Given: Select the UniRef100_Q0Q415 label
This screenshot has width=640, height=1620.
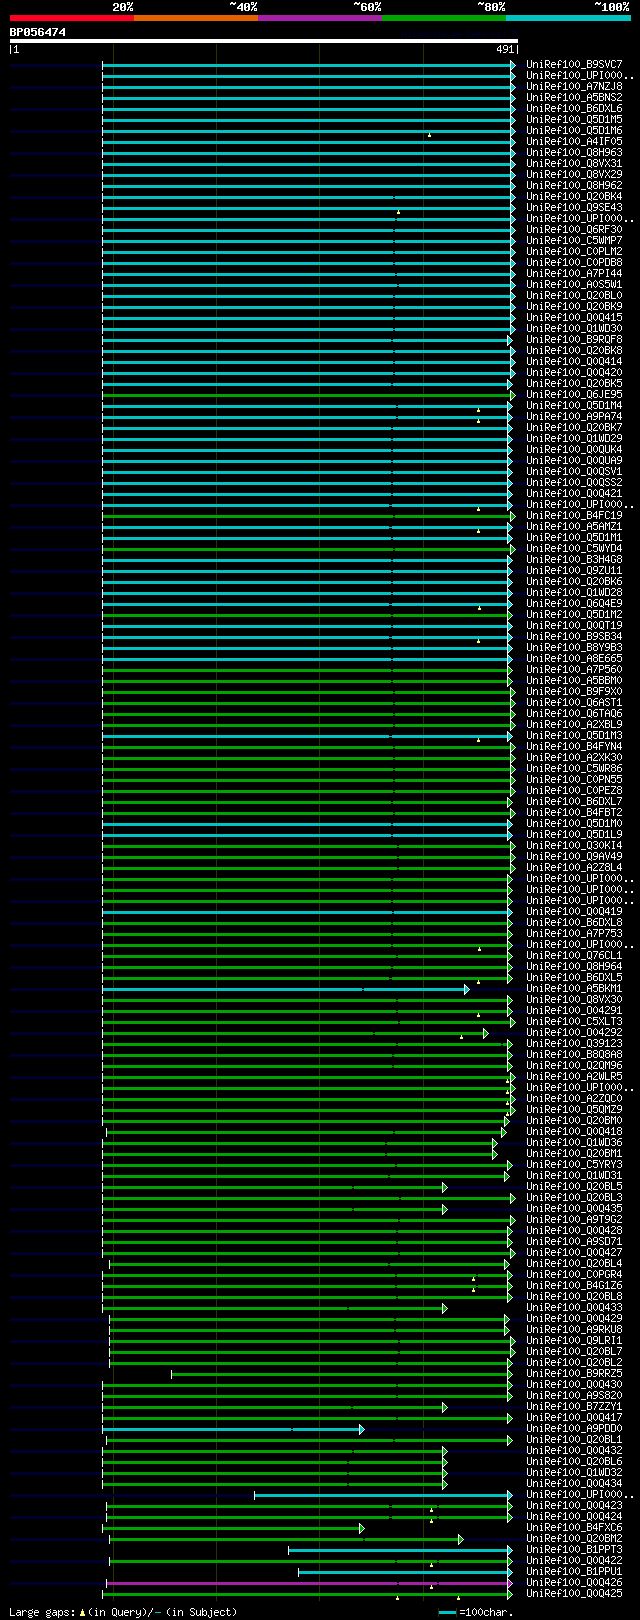Looking at the screenshot, I should (x=574, y=318).
